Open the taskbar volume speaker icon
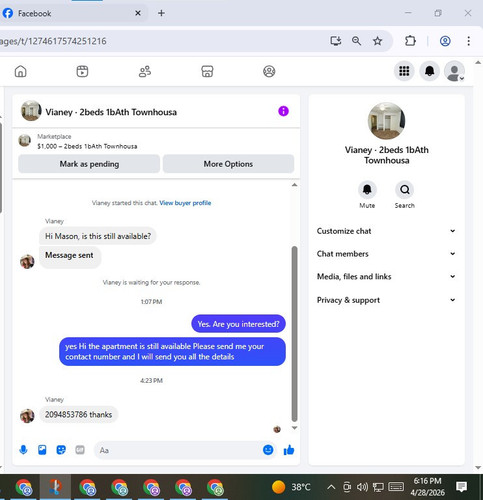The height and width of the screenshot is (500, 483). (362, 487)
